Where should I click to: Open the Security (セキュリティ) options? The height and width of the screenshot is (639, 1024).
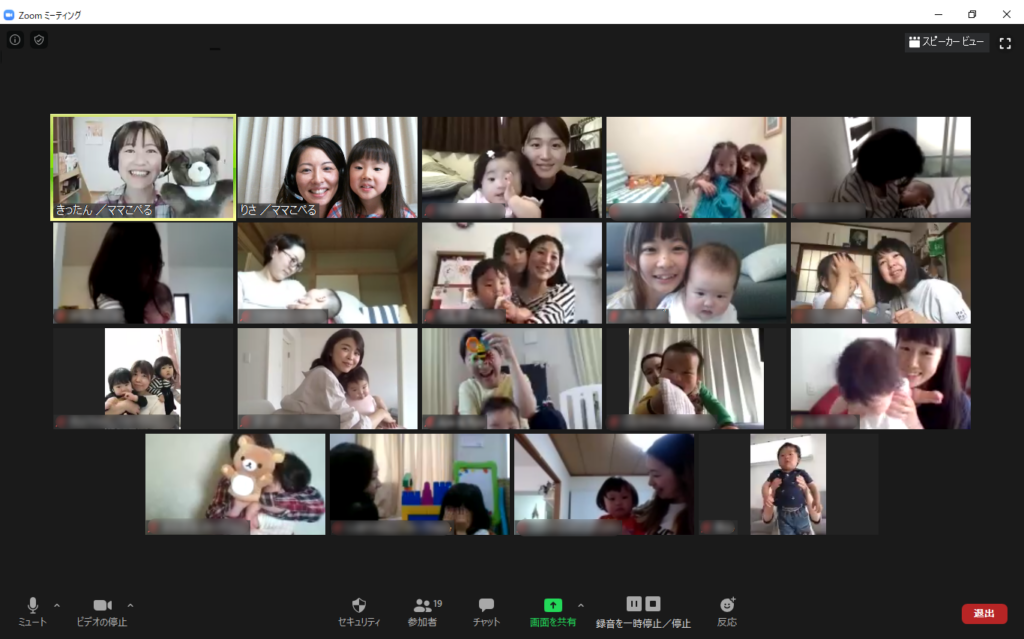(x=359, y=611)
